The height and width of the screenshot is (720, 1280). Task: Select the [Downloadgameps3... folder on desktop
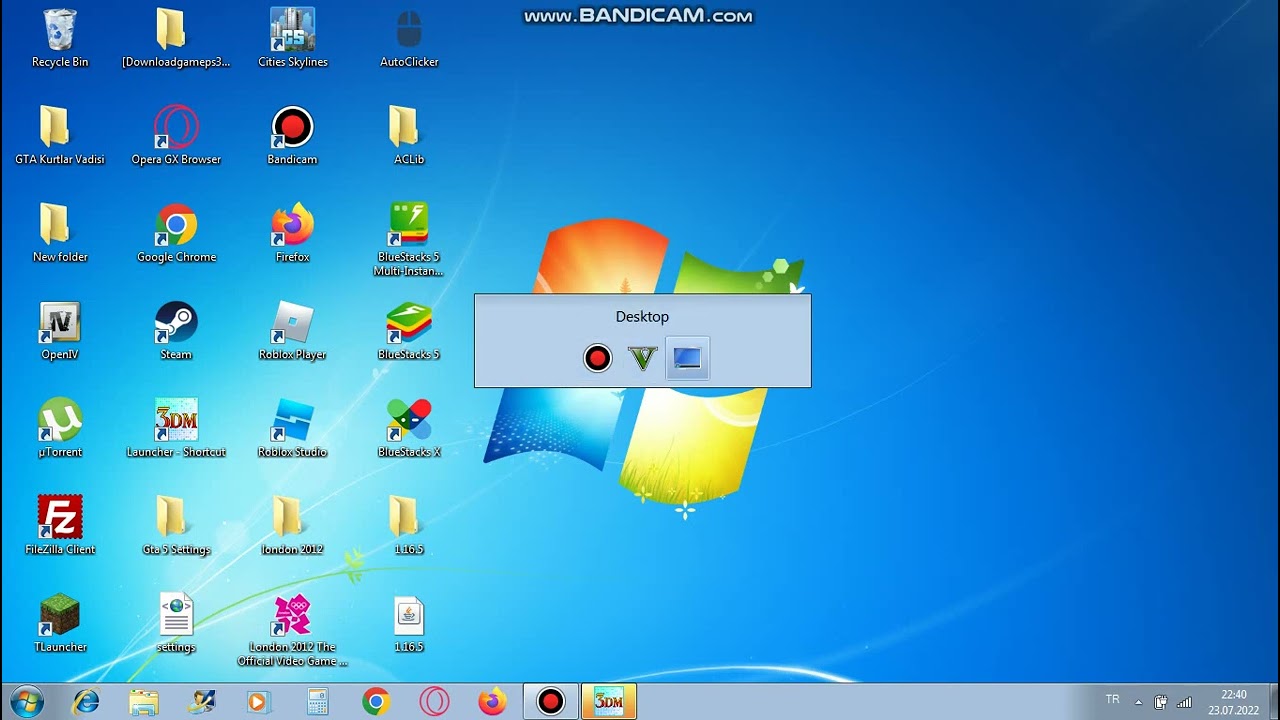[176, 39]
